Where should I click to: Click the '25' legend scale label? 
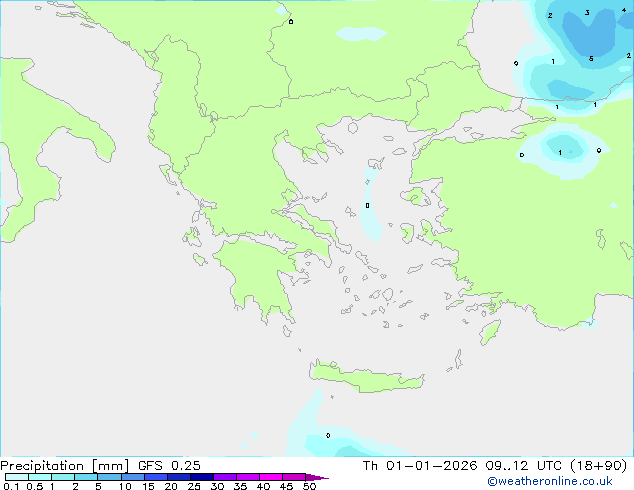click(194, 486)
